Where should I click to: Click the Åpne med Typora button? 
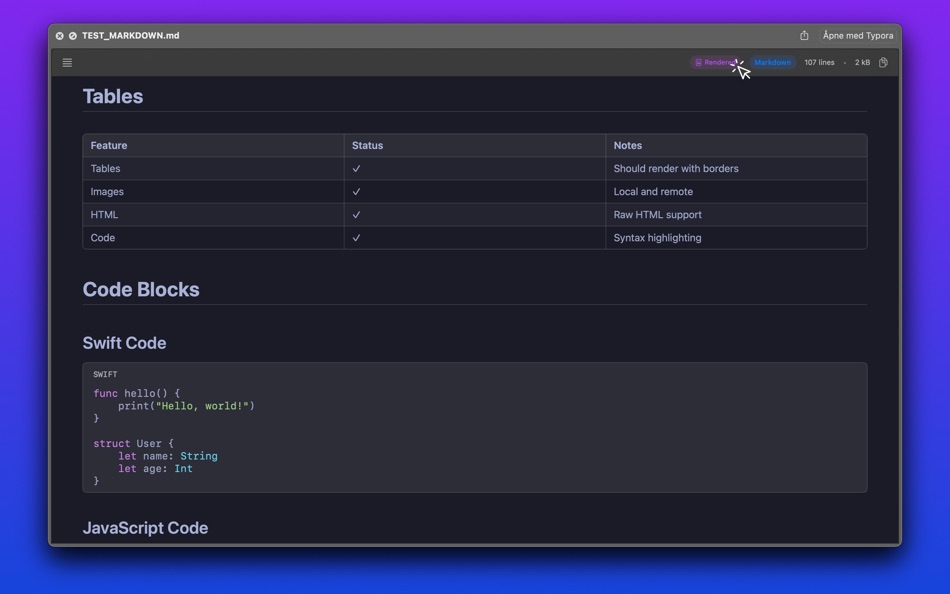(856, 35)
